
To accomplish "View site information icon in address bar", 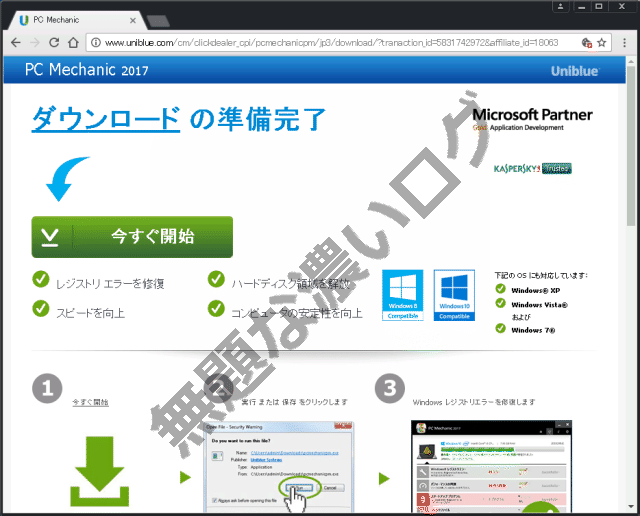I will point(96,42).
